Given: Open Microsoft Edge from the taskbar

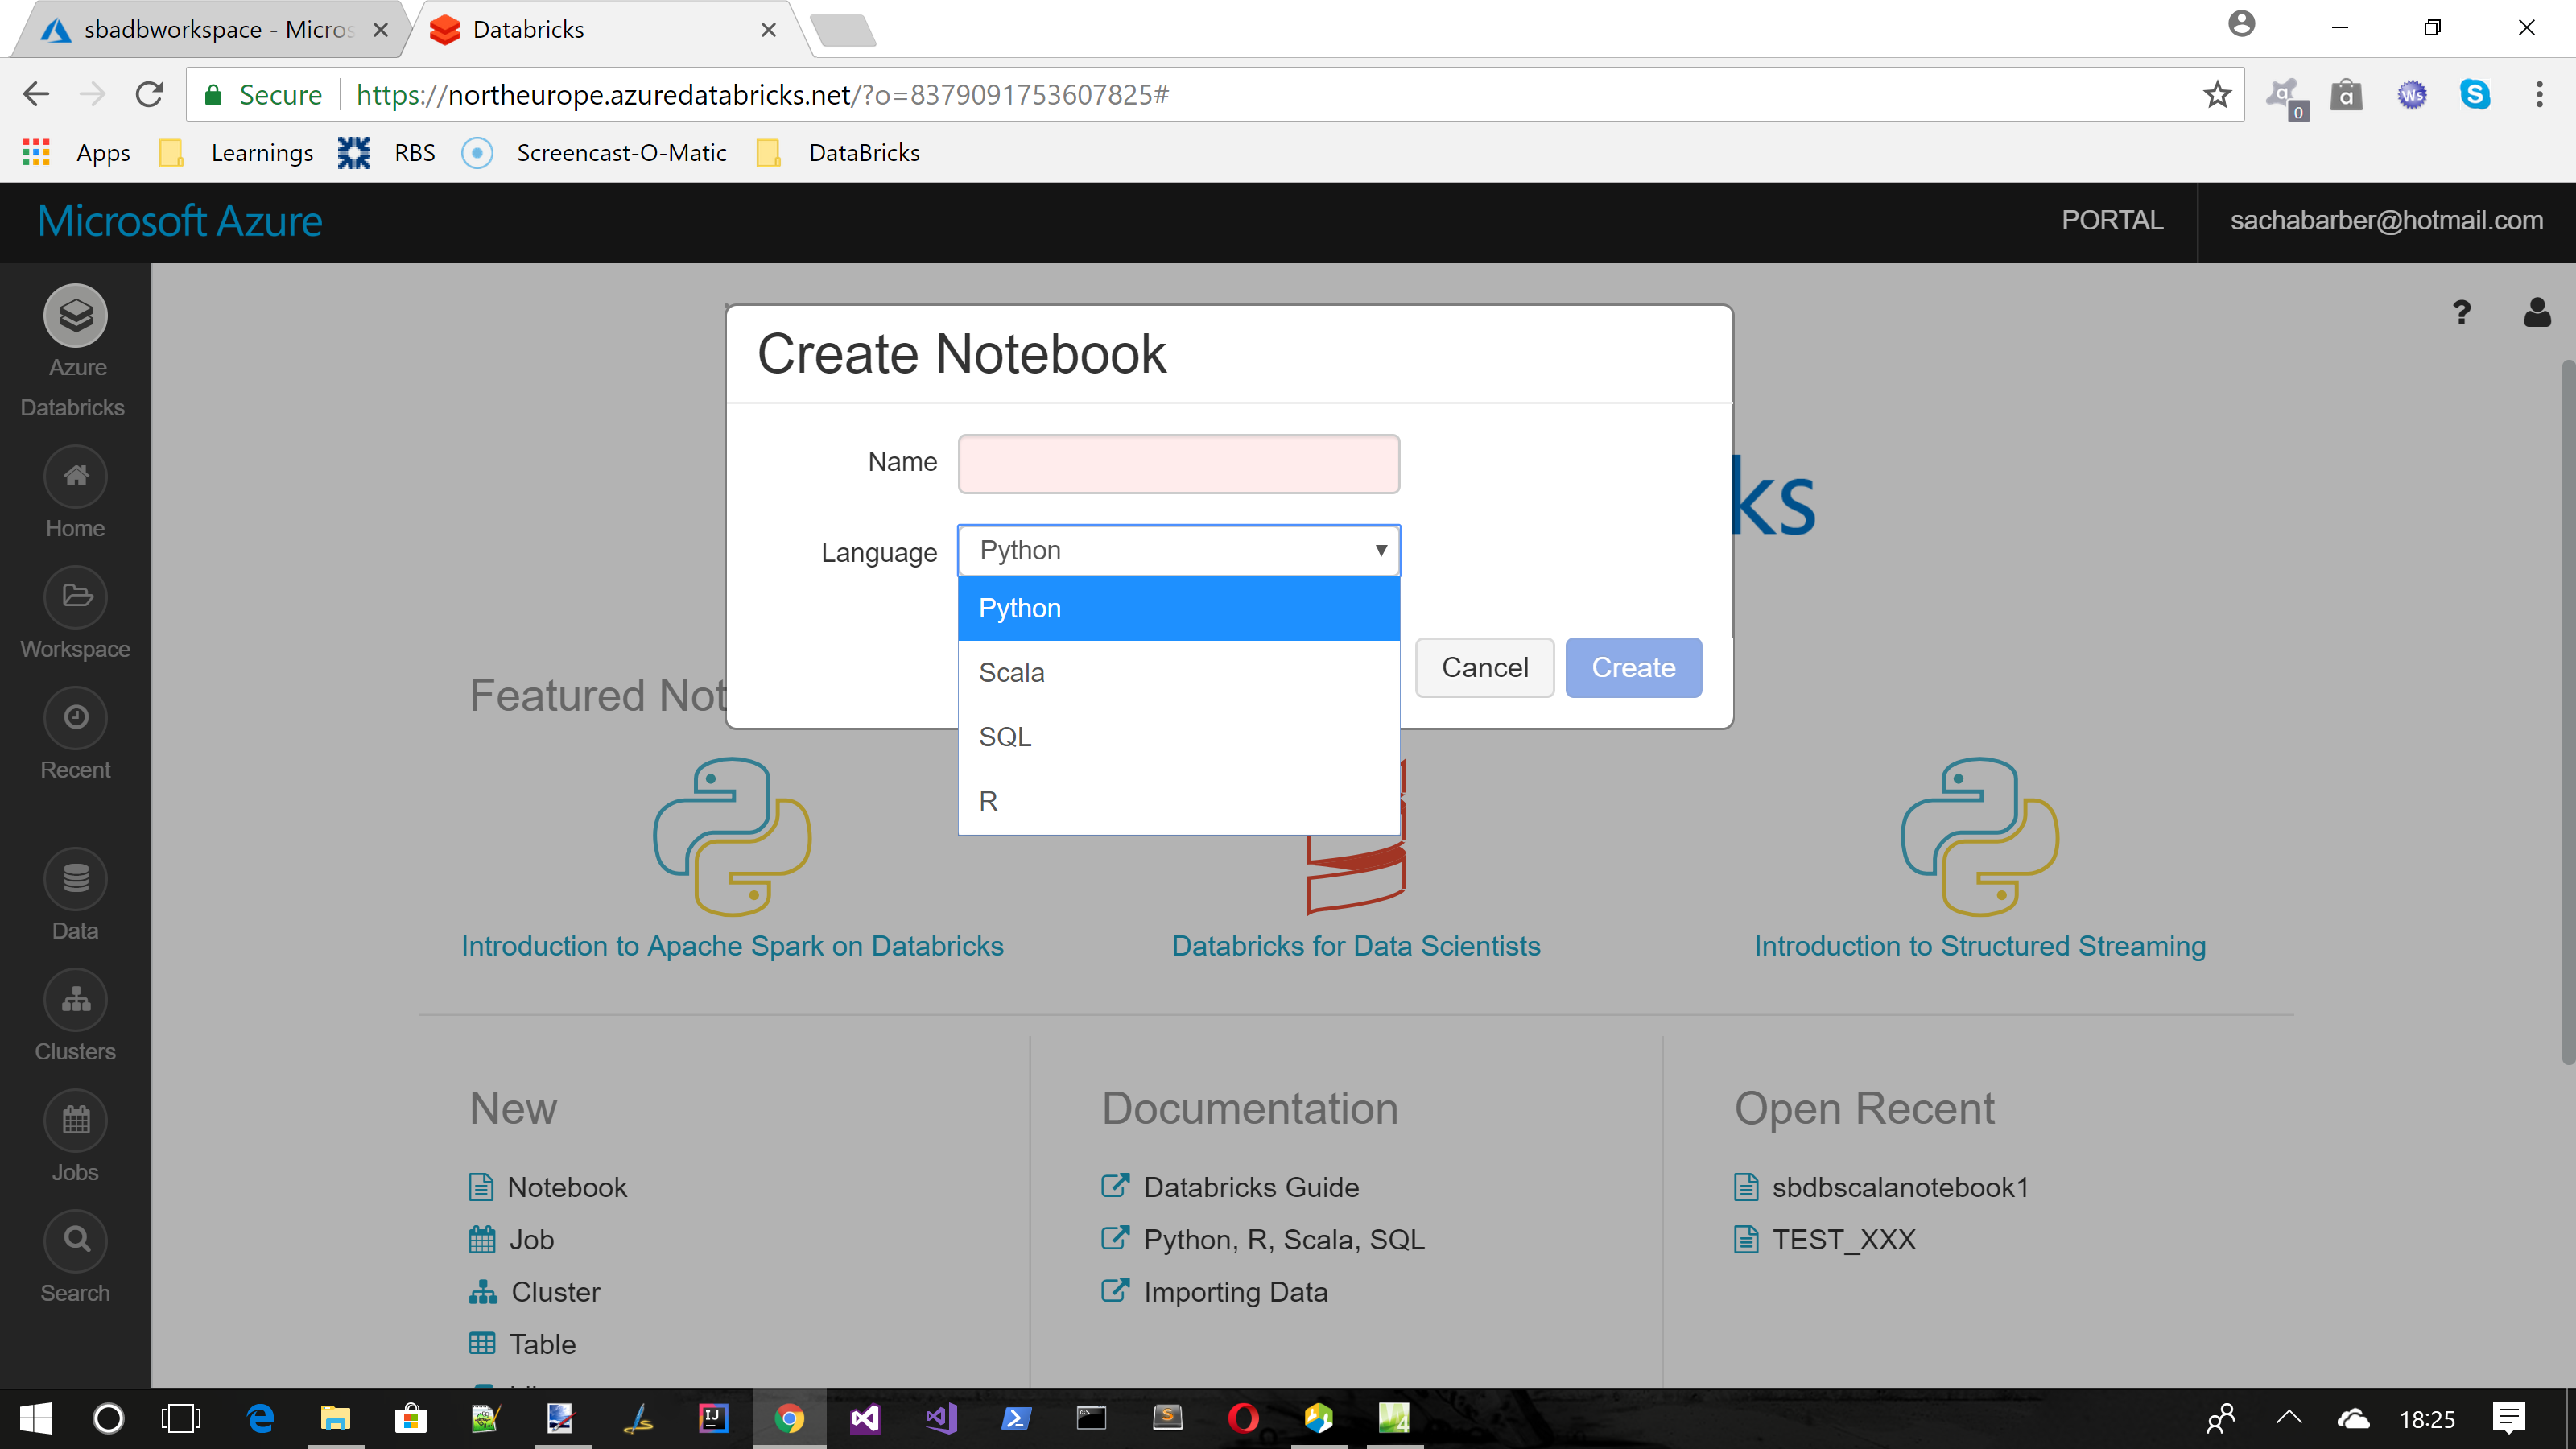Looking at the screenshot, I should coord(261,1418).
